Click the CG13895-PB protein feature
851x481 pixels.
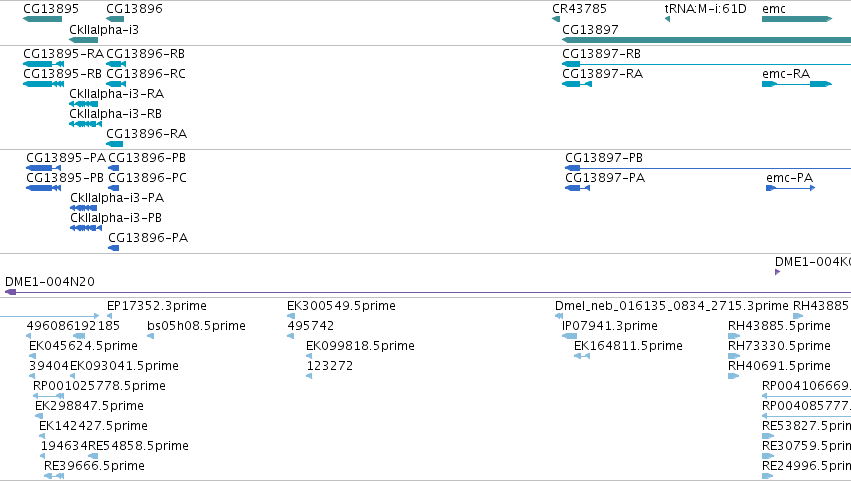43,188
